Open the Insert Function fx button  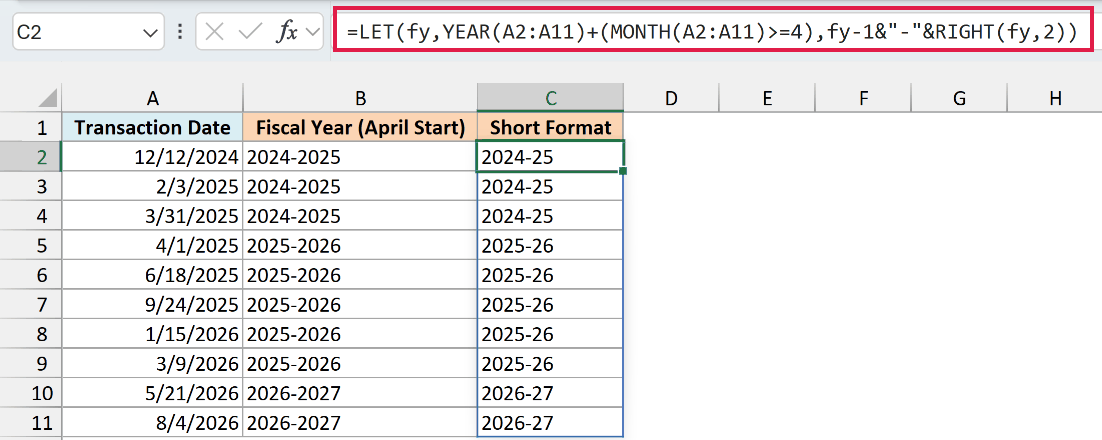coord(288,32)
